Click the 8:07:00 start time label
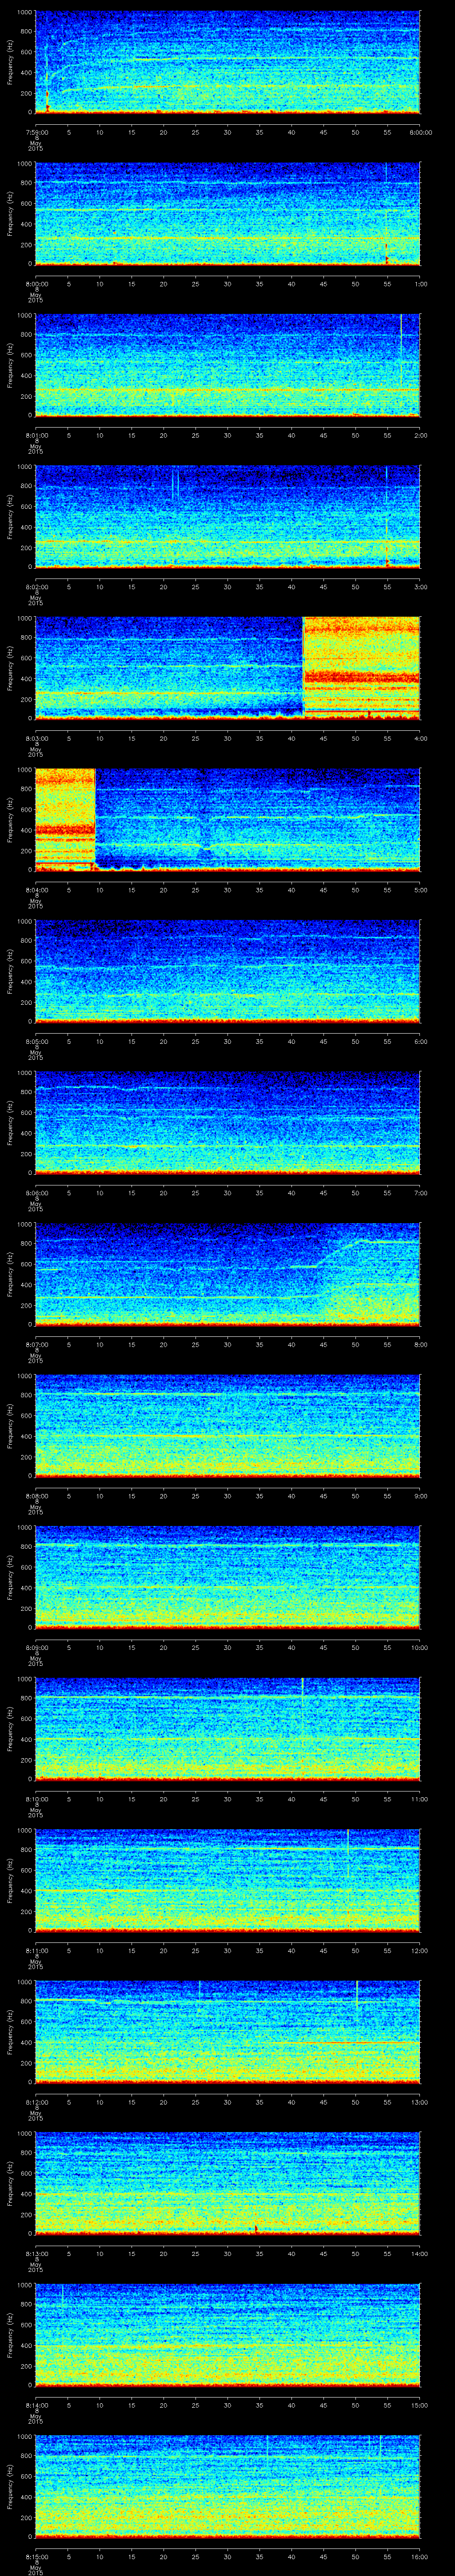The width and height of the screenshot is (455, 2576). (36, 1345)
